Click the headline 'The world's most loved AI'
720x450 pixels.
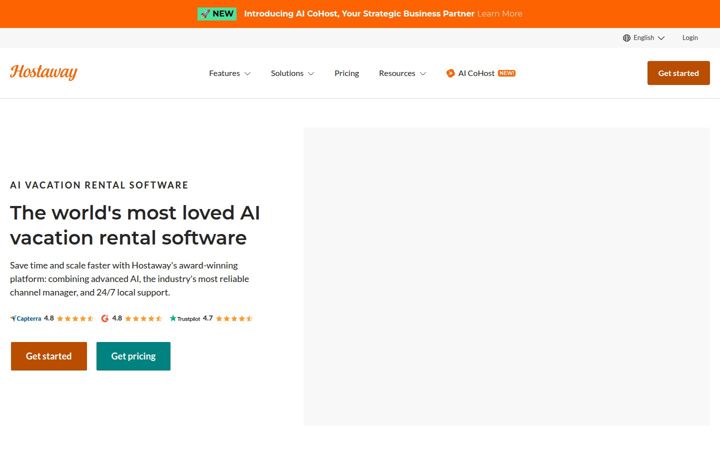(135, 213)
